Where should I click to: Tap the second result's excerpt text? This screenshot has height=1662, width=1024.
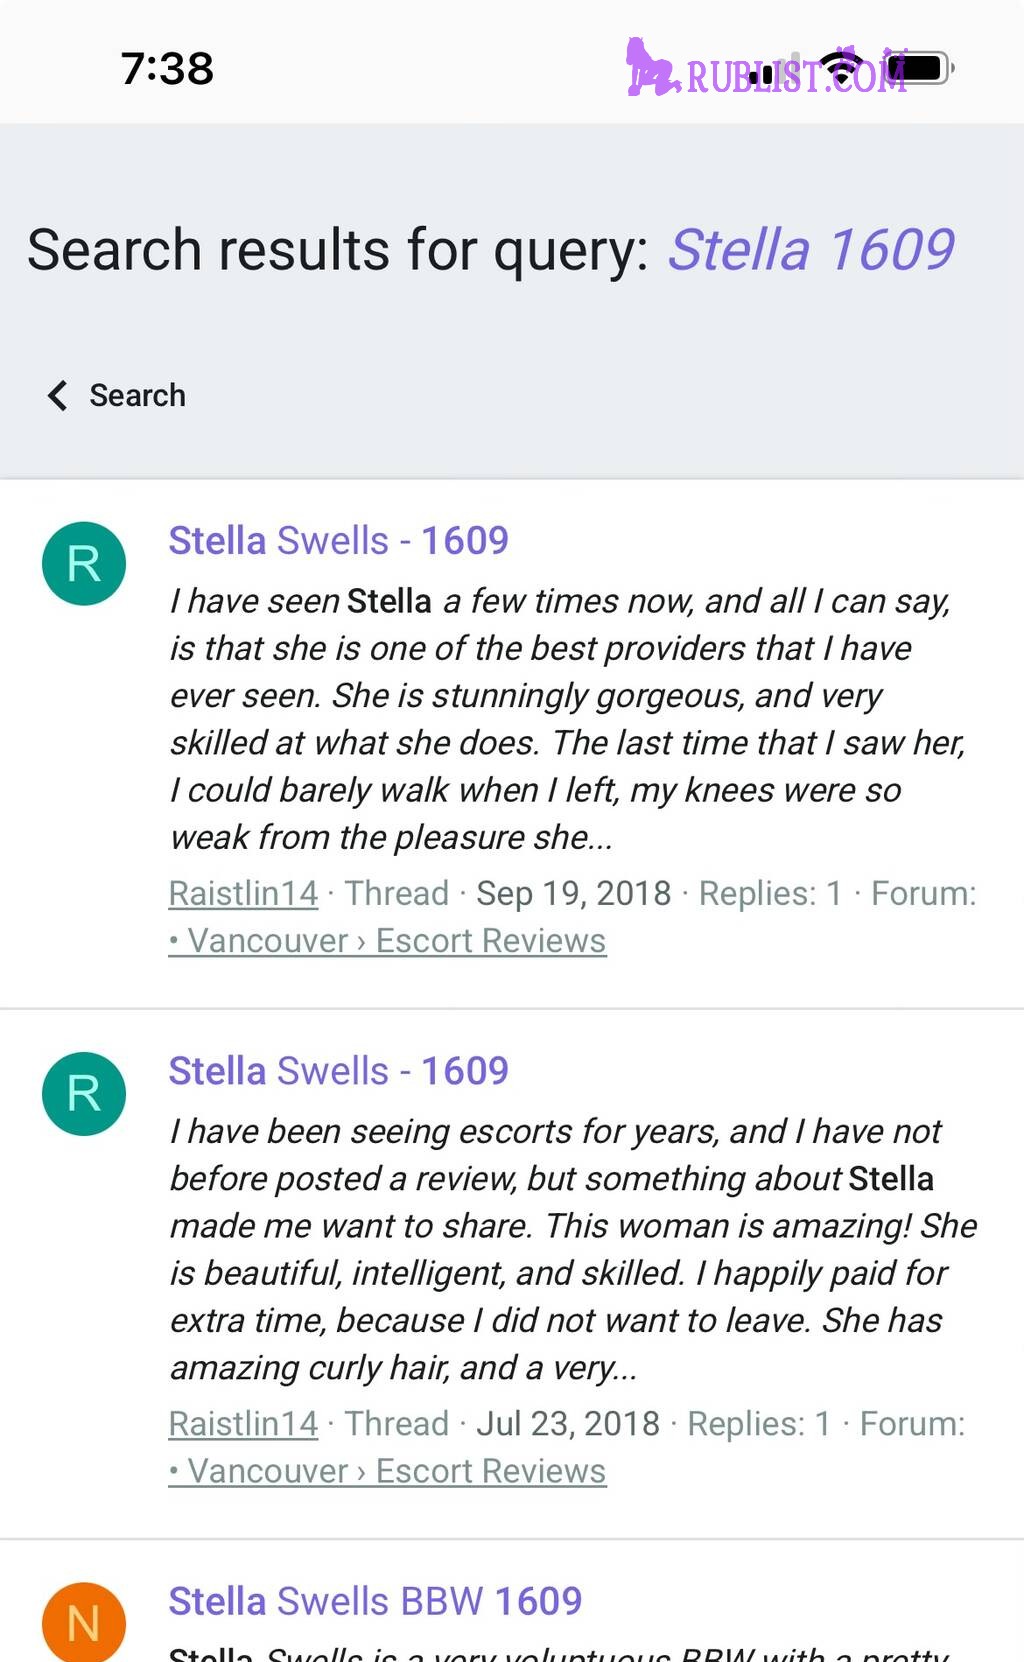573,1249
